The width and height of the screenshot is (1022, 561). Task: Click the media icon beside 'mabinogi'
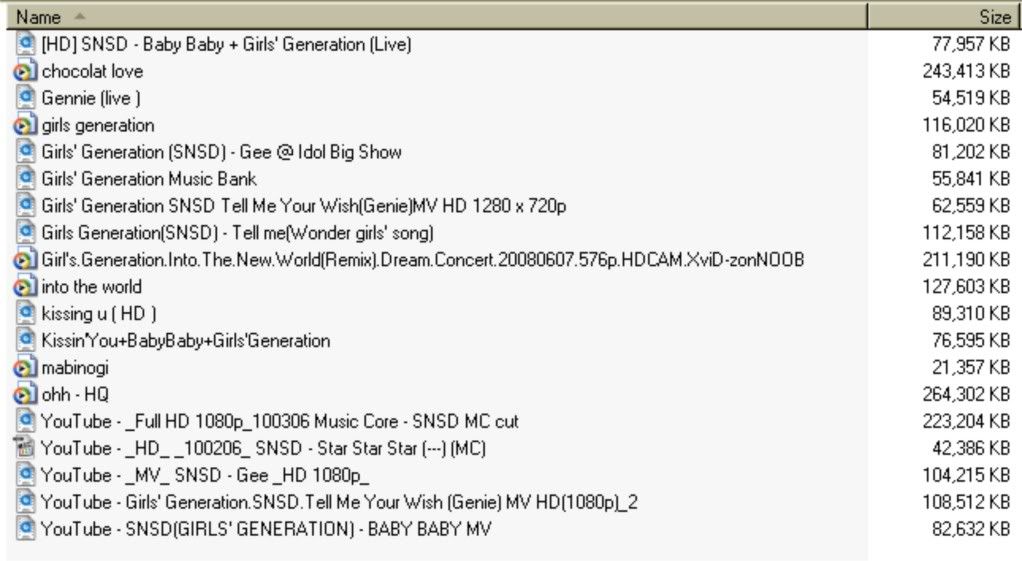25,367
